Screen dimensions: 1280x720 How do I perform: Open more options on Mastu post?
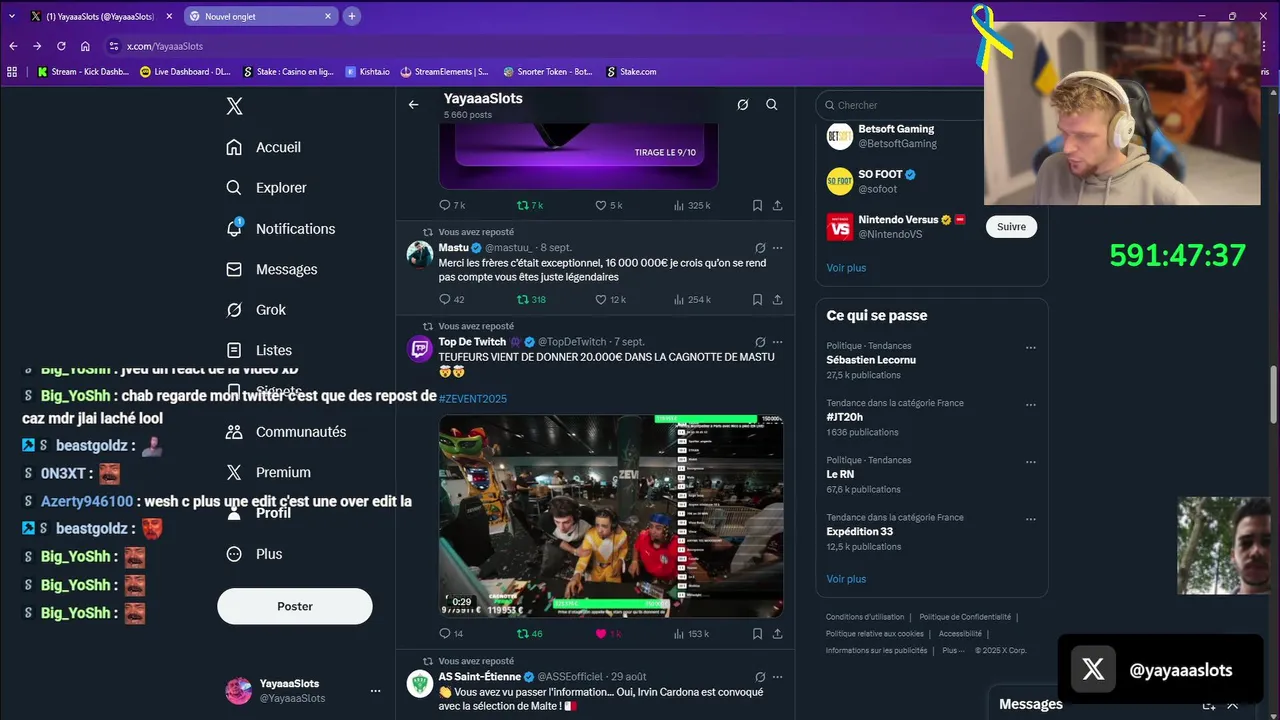[x=777, y=248]
